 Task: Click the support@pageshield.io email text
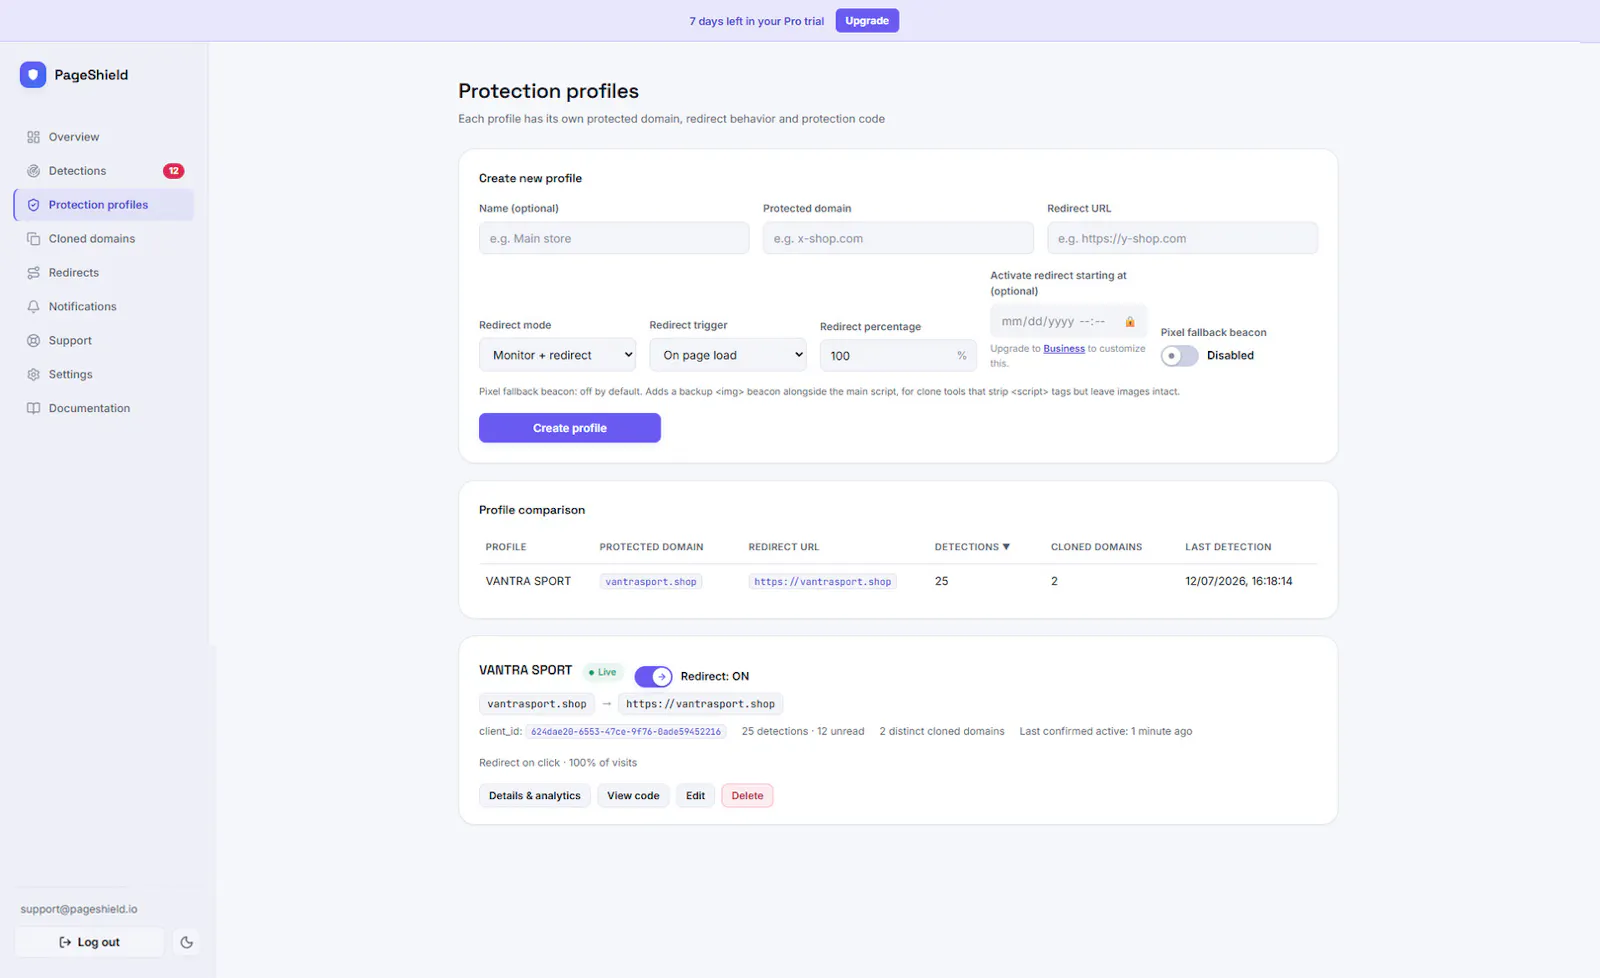point(79,909)
